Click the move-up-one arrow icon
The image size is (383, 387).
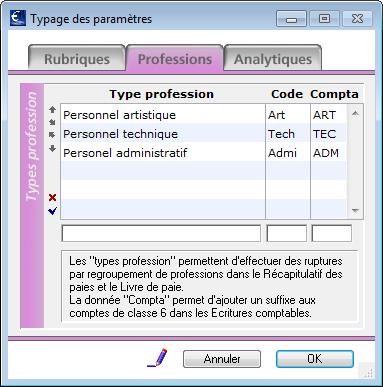[52, 122]
